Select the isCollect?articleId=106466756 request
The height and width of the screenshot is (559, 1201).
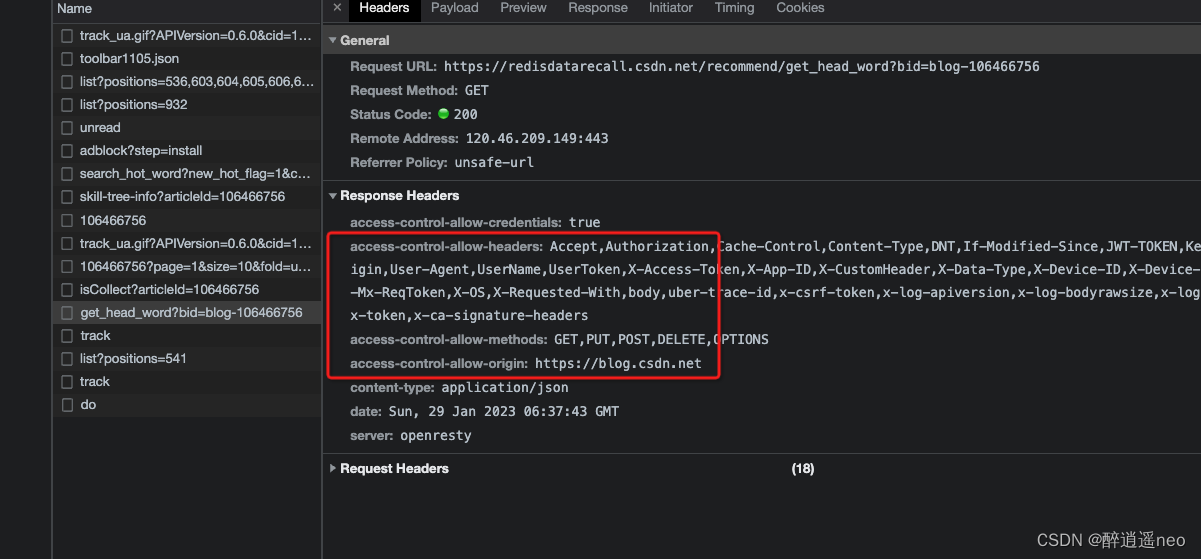[x=169, y=290]
